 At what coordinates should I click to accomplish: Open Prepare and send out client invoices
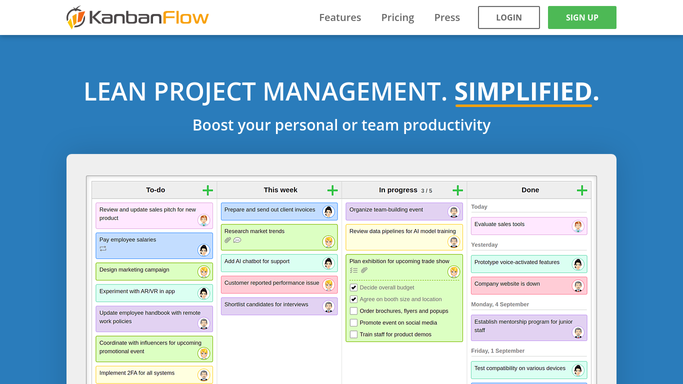(x=279, y=212)
